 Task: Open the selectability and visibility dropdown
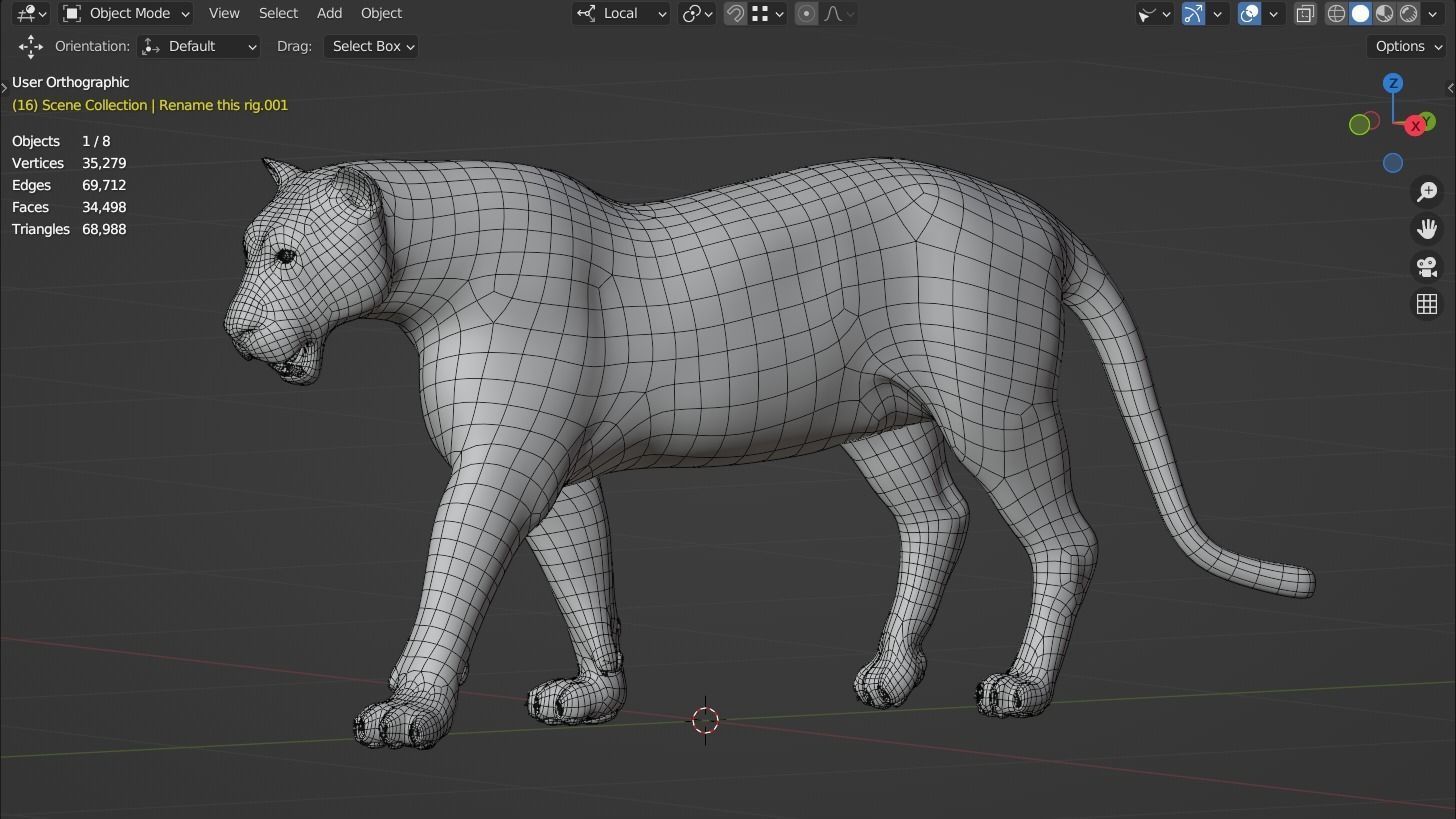1154,13
